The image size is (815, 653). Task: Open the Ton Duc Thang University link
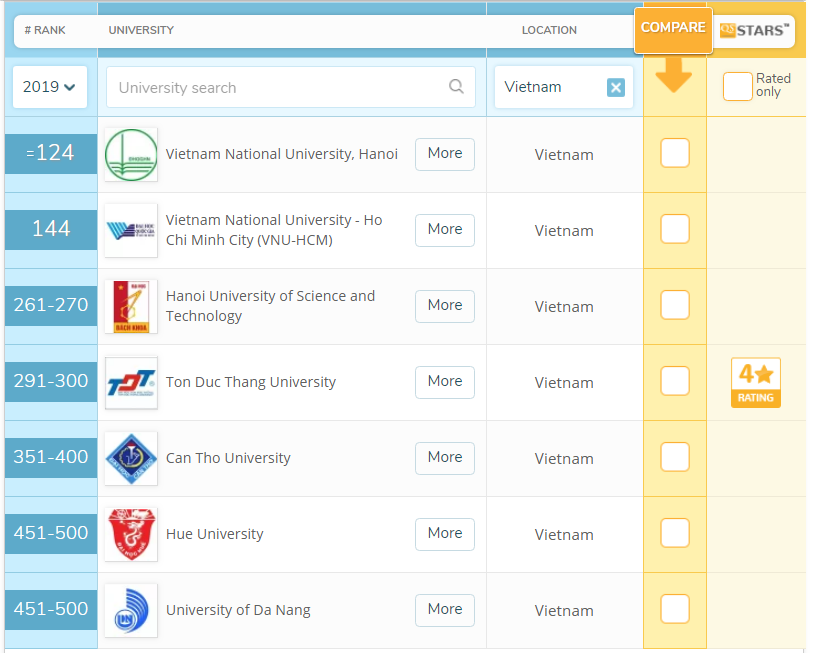(x=251, y=382)
